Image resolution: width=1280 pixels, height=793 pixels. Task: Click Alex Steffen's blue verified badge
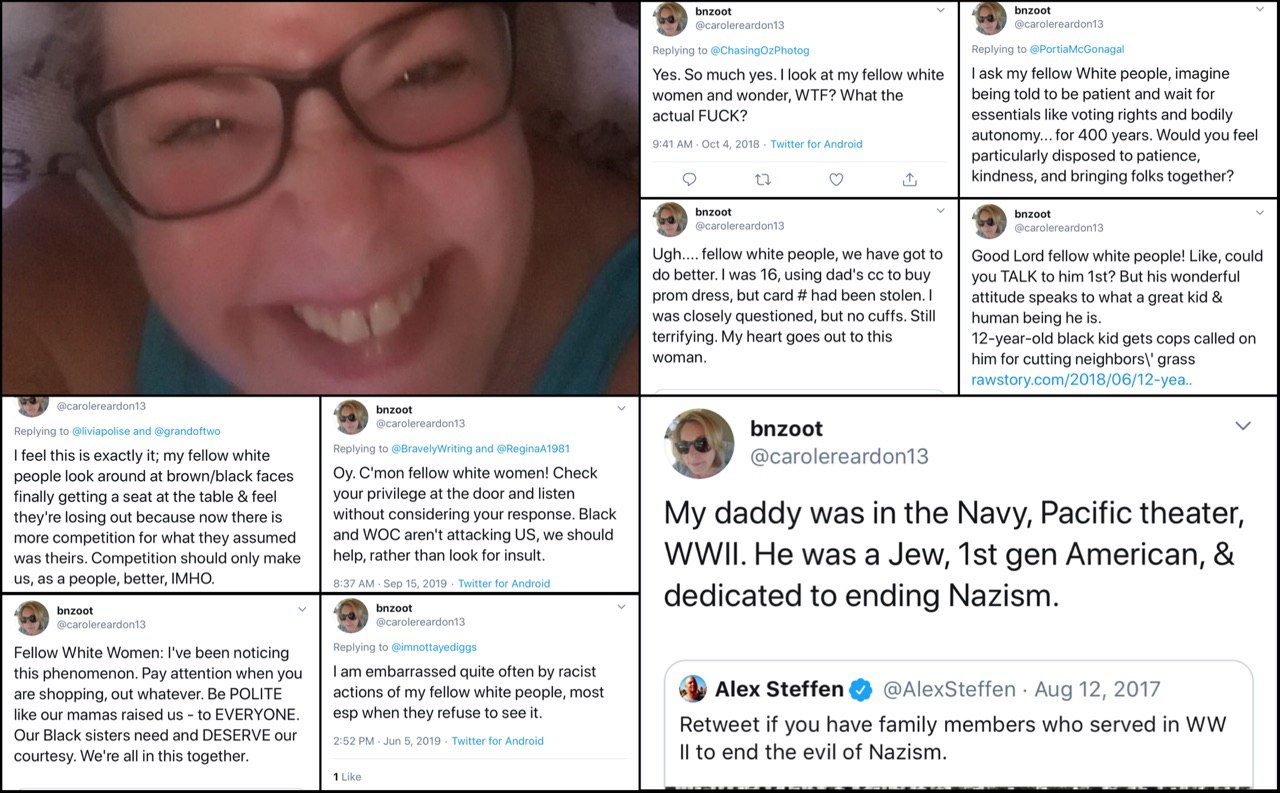tap(861, 690)
